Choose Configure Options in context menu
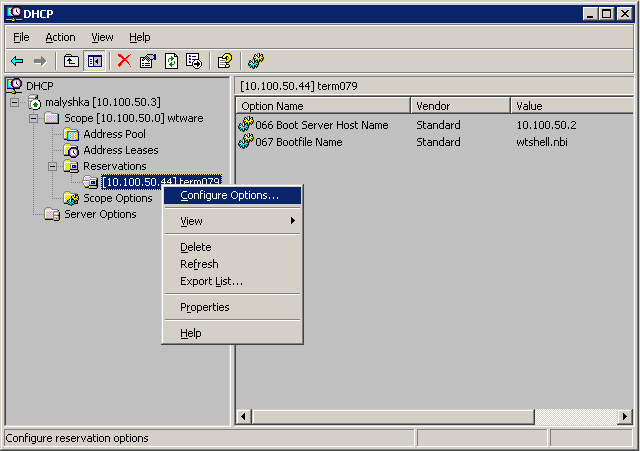The height and width of the screenshot is (451, 640). (229, 195)
